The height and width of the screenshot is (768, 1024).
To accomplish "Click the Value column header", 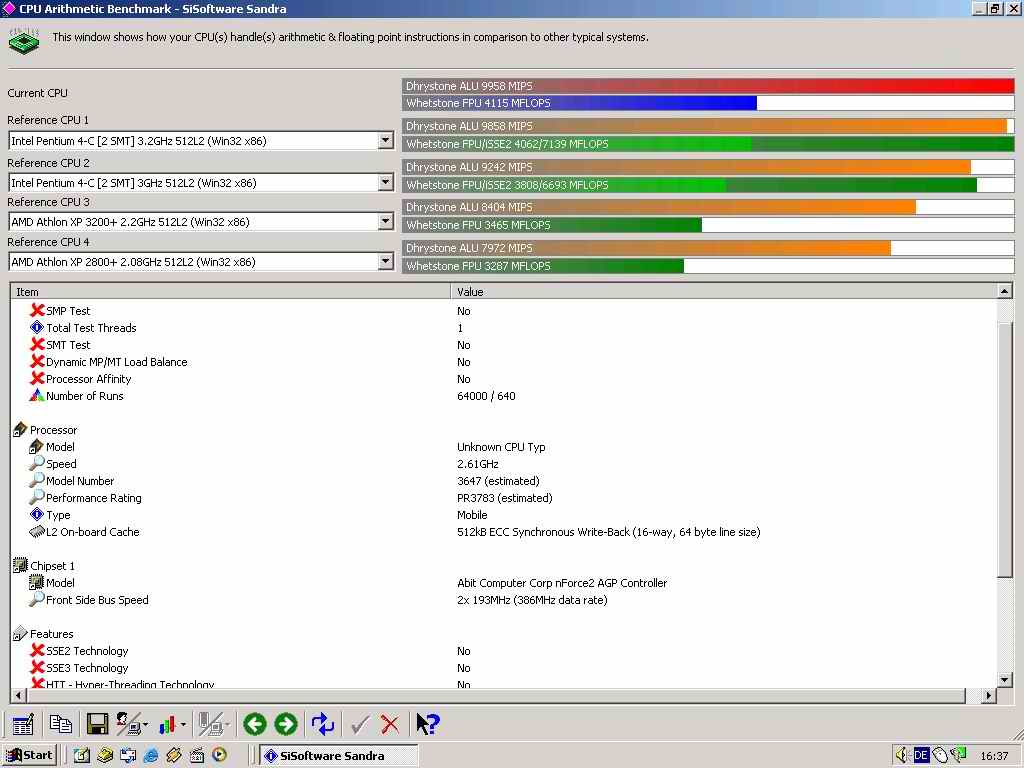I will [724, 291].
